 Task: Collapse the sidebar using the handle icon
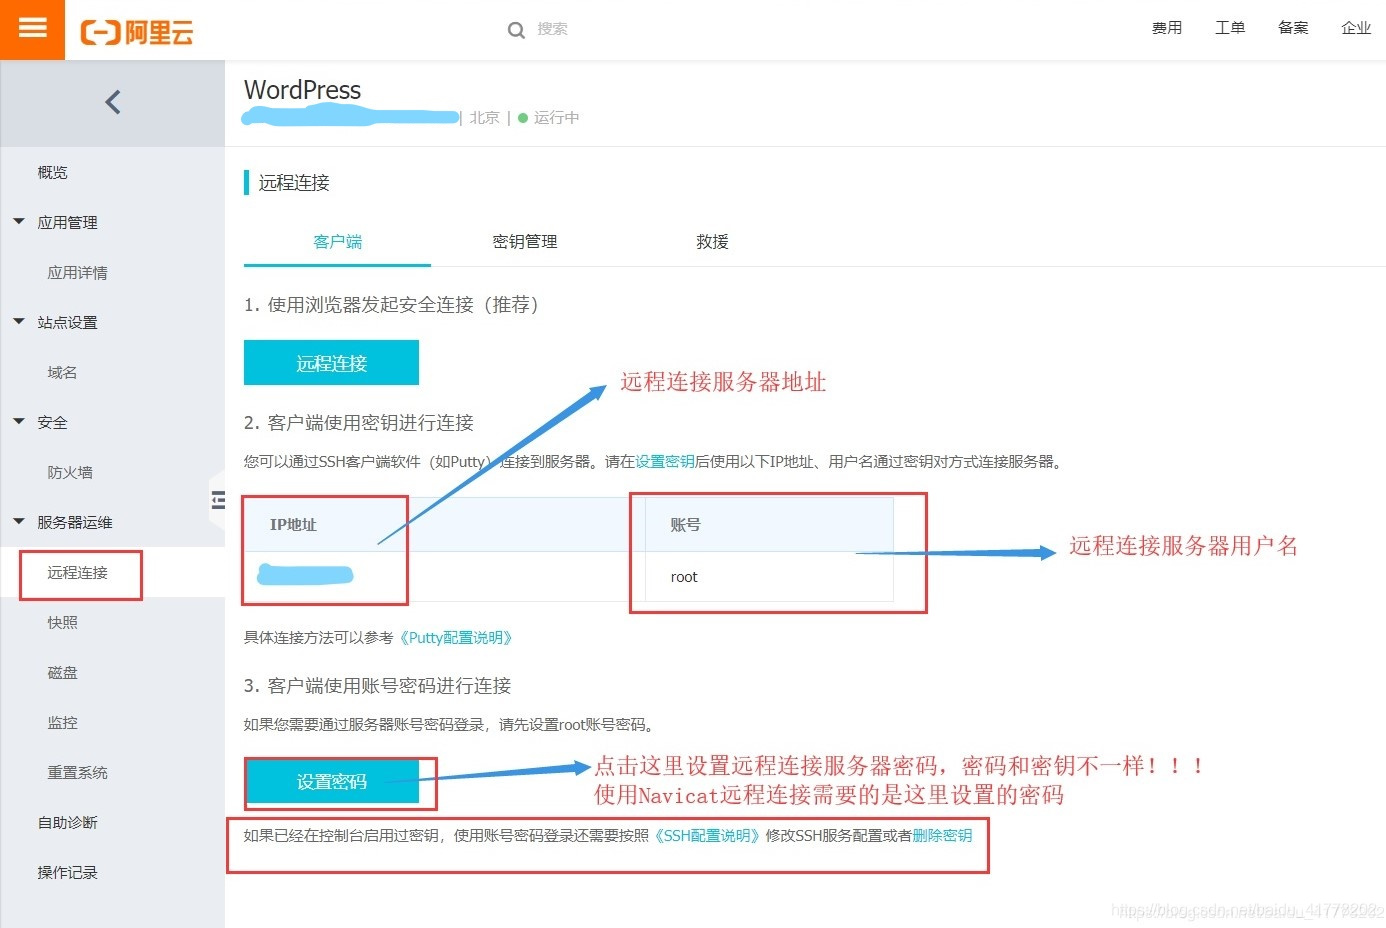click(x=218, y=500)
